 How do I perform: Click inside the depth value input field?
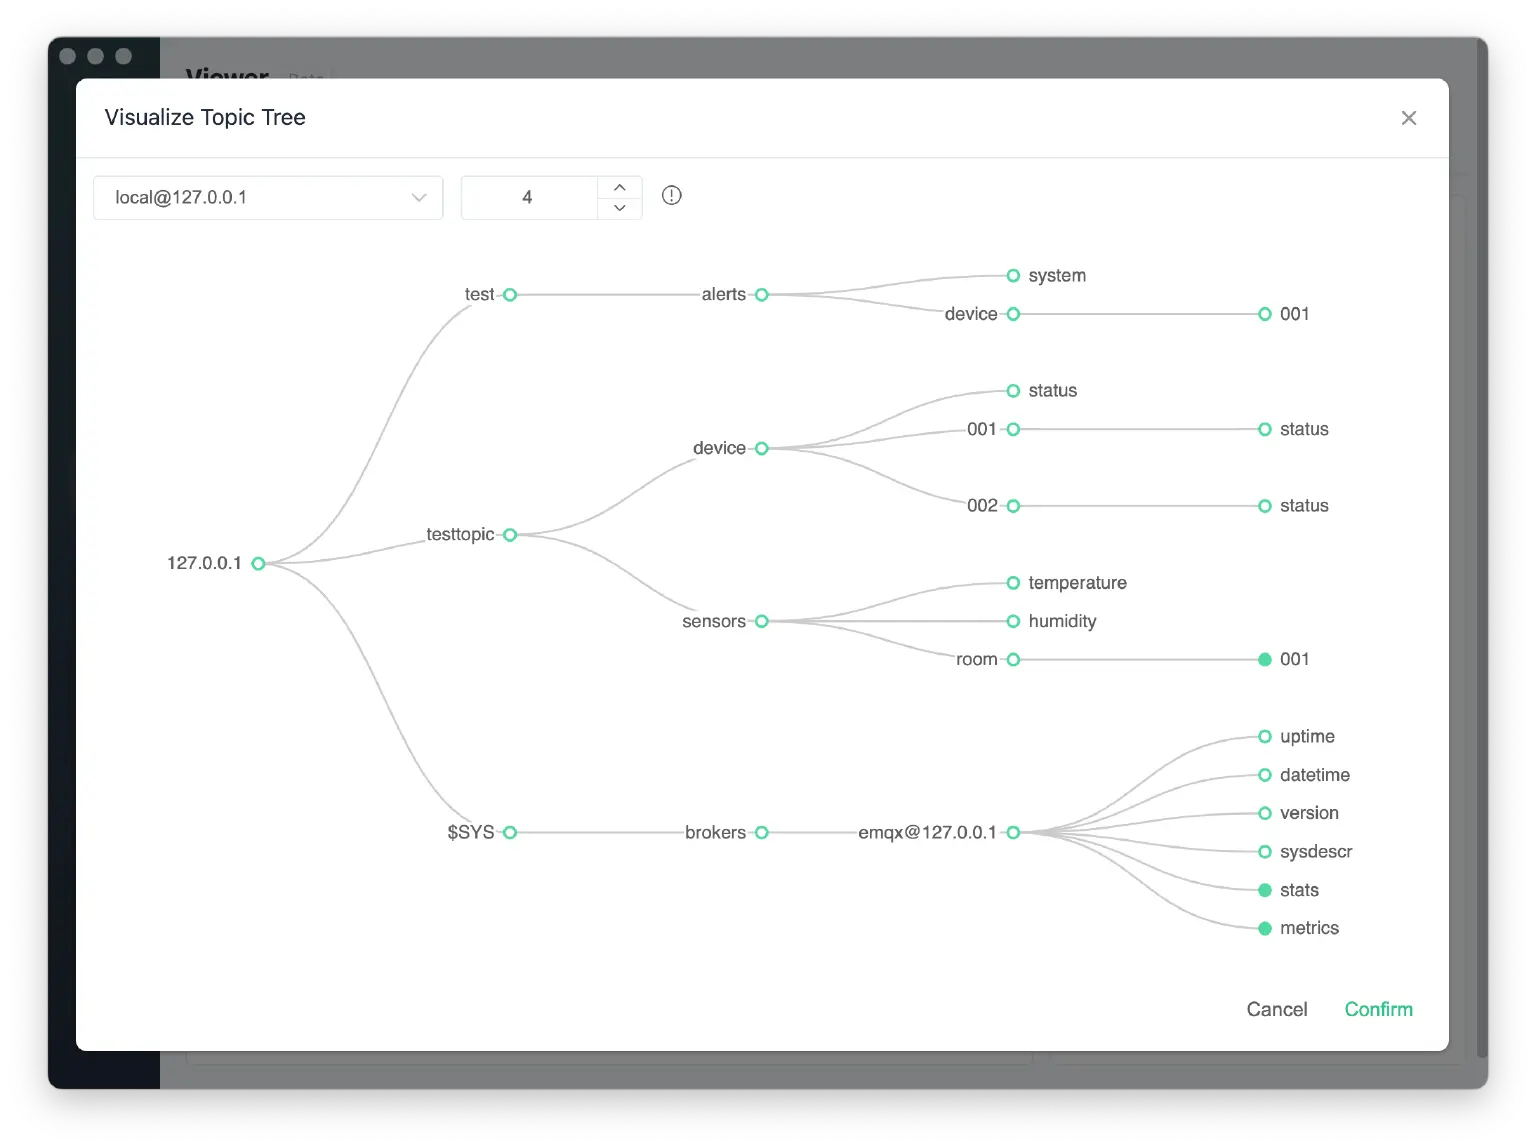point(527,197)
